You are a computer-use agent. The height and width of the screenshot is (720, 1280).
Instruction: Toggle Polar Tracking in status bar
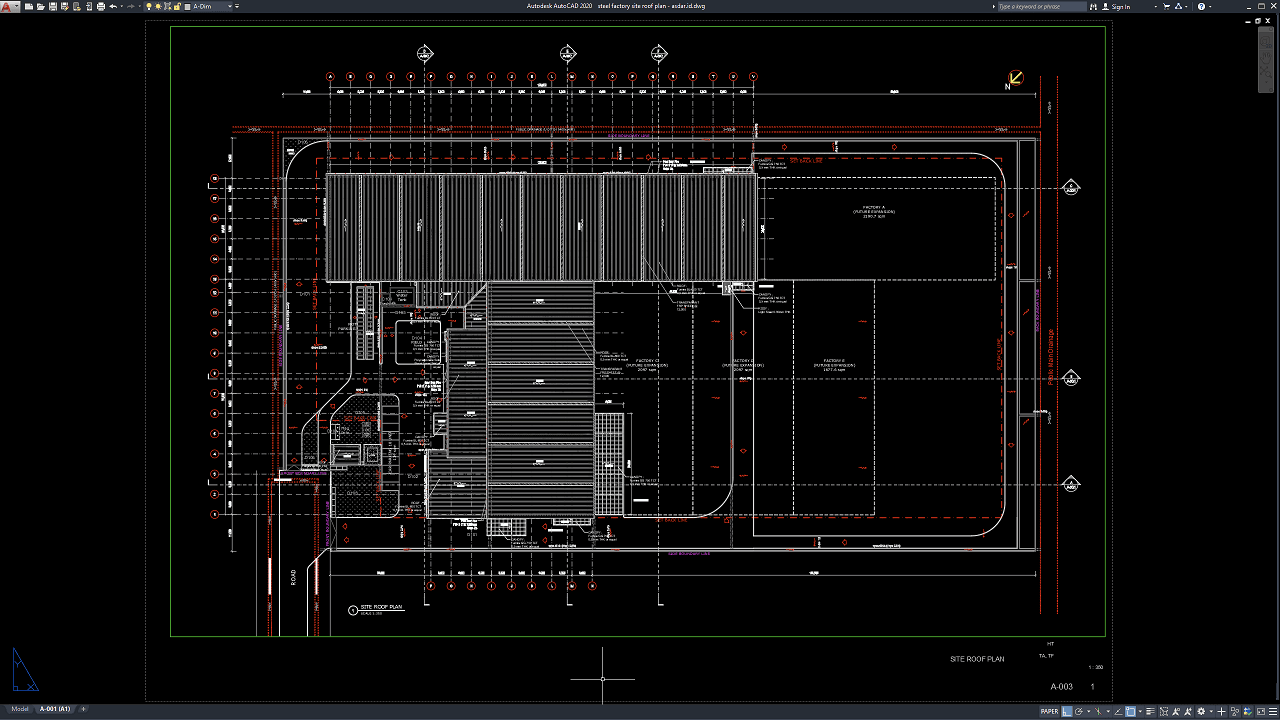click(x=1079, y=712)
